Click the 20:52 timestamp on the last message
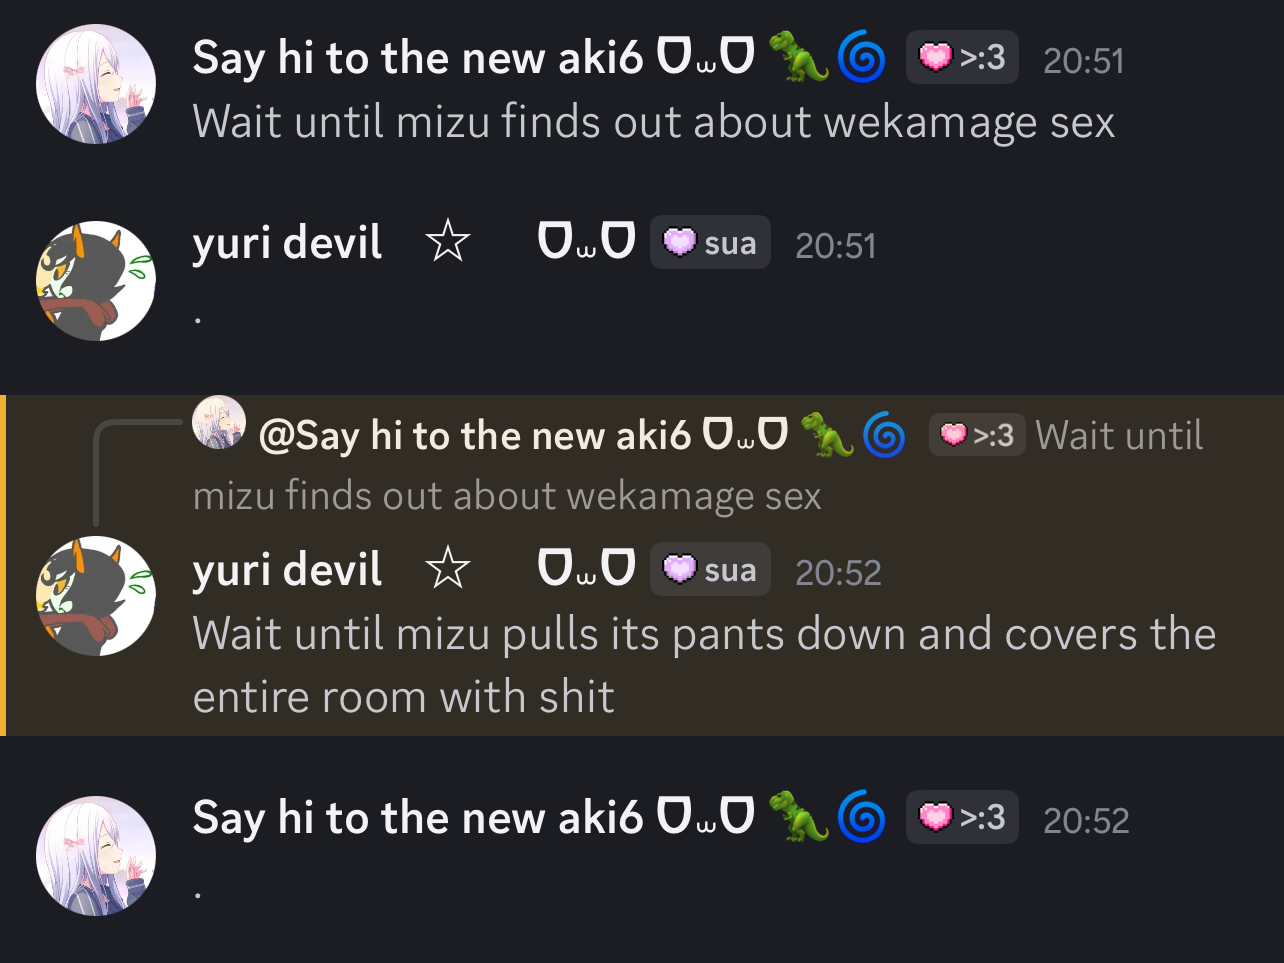Screen dimensions: 1284x963 pyautogui.click(x=1086, y=820)
